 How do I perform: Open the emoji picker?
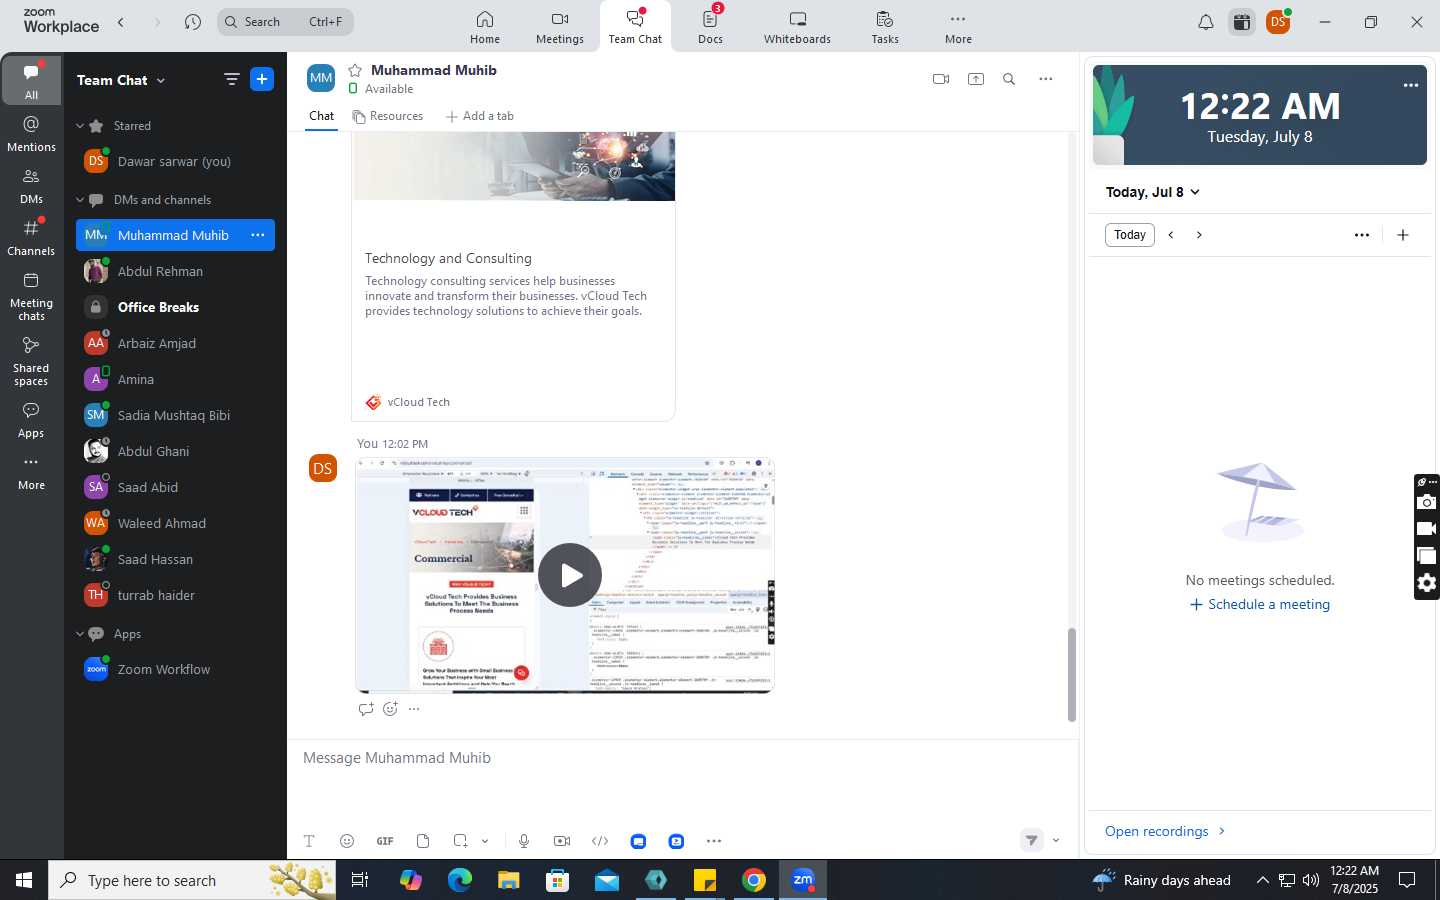[x=347, y=841]
